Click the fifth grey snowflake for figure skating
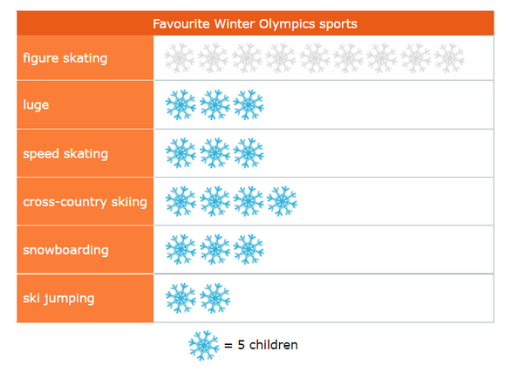The height and width of the screenshot is (370, 512). [x=315, y=58]
